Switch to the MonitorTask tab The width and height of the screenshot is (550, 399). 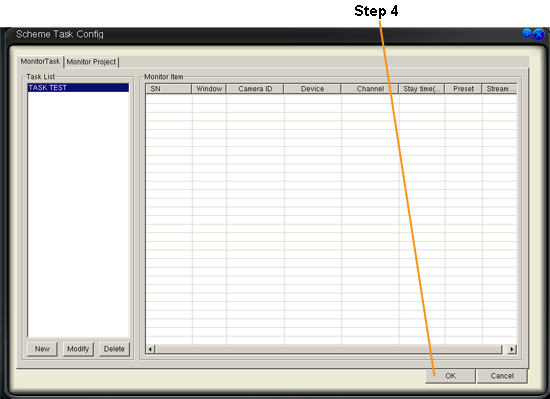click(40, 62)
